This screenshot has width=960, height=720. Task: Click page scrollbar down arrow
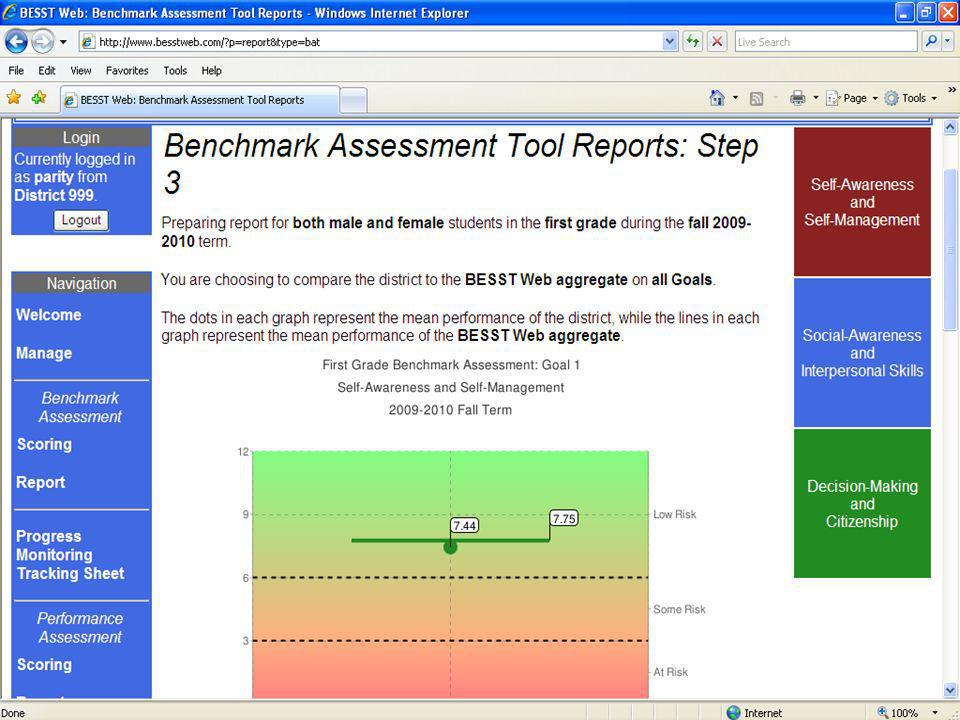(x=950, y=691)
